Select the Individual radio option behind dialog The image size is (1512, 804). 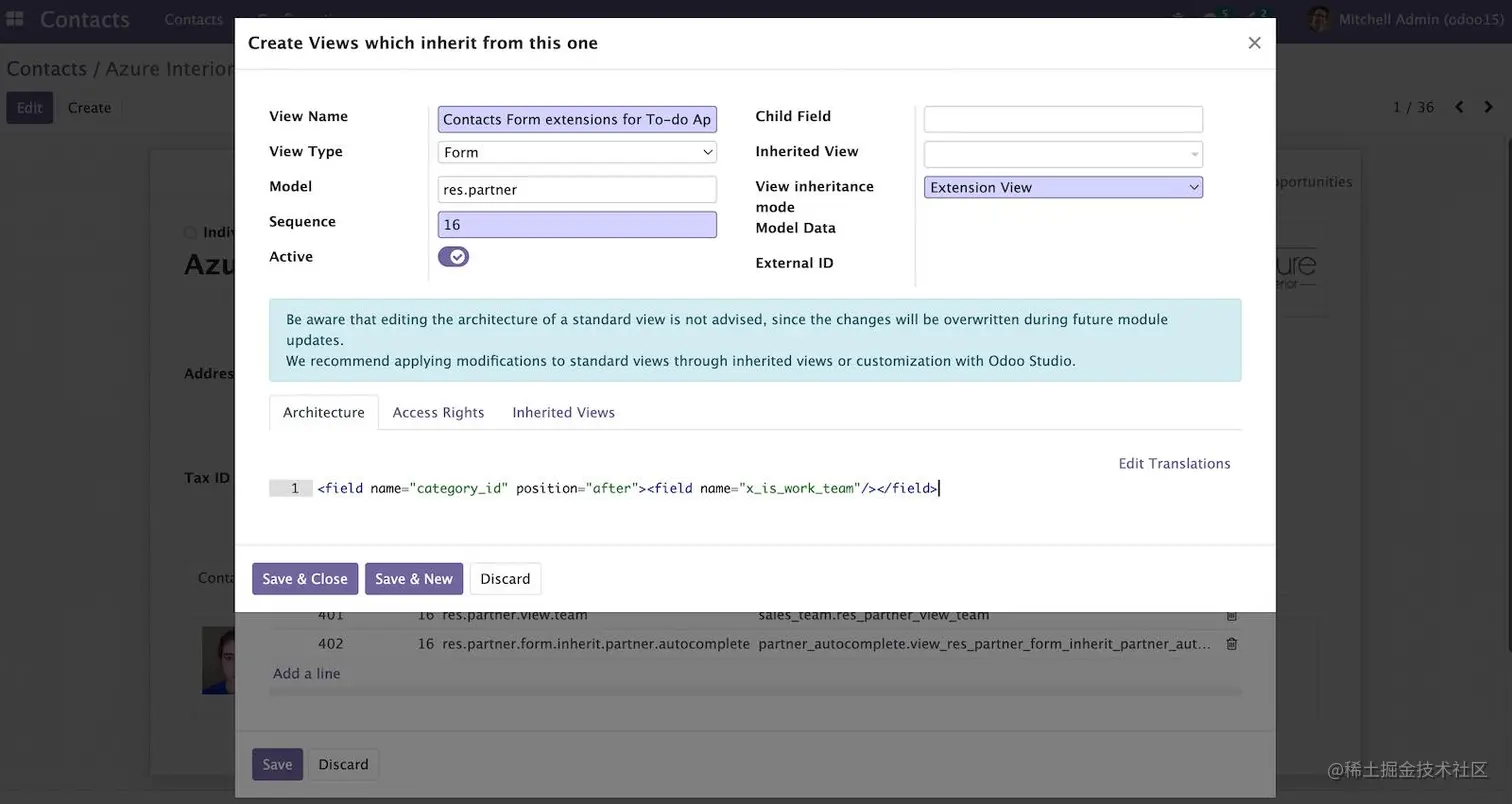[190, 232]
